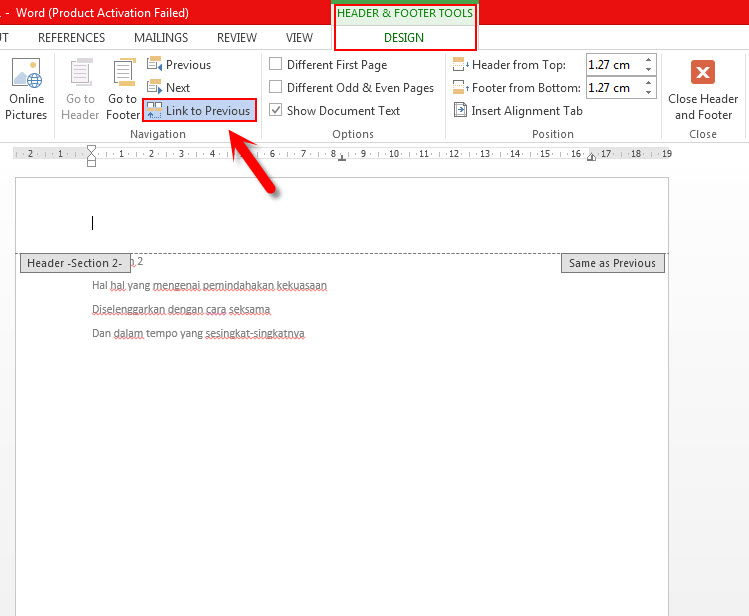Click the line 'Diselenggarkan dengan cara seksama'

(x=181, y=309)
